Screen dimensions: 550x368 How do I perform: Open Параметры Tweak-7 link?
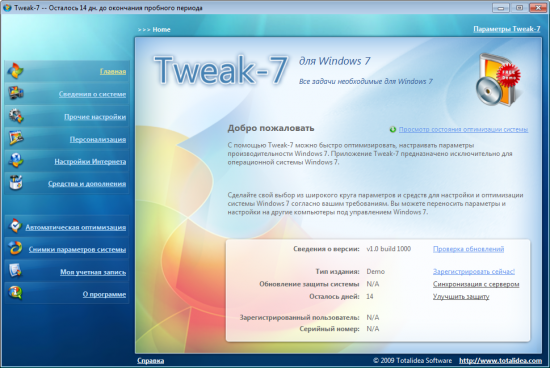point(507,29)
